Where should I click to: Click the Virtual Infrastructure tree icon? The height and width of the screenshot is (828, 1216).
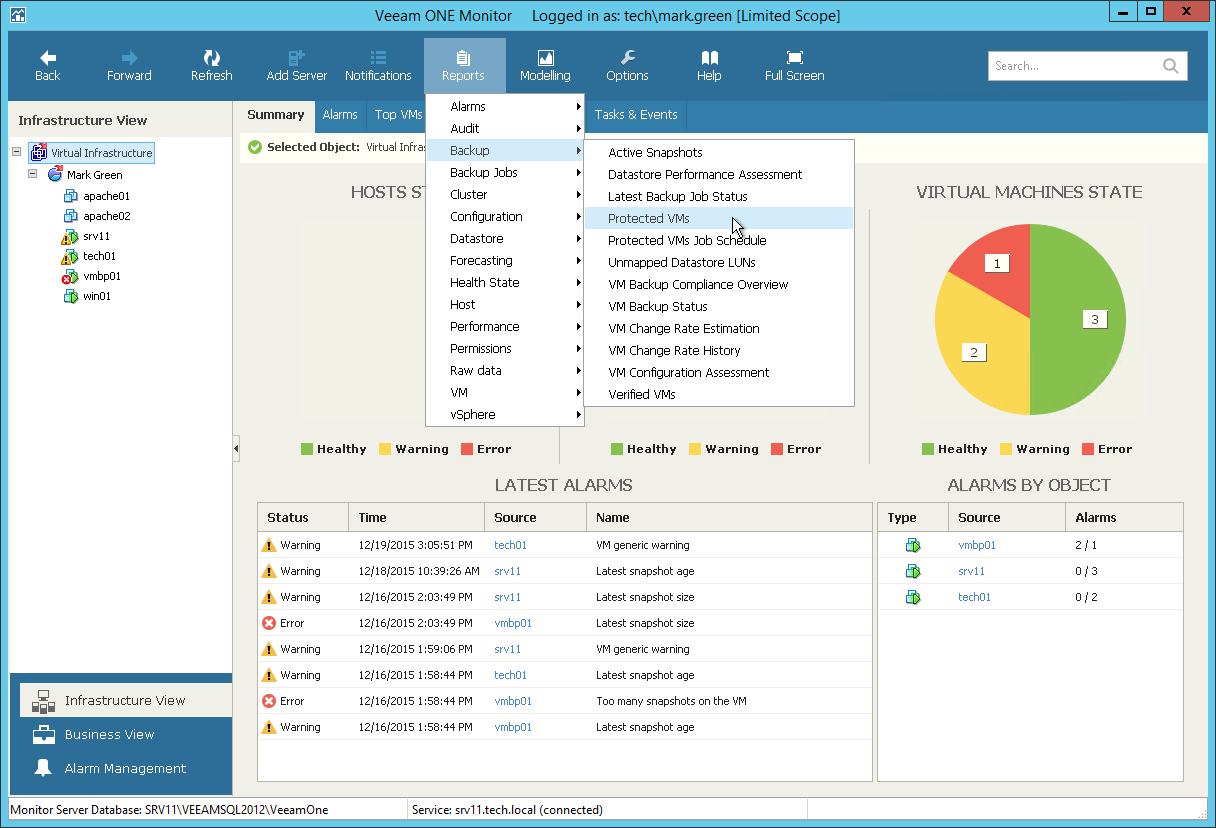(x=39, y=153)
